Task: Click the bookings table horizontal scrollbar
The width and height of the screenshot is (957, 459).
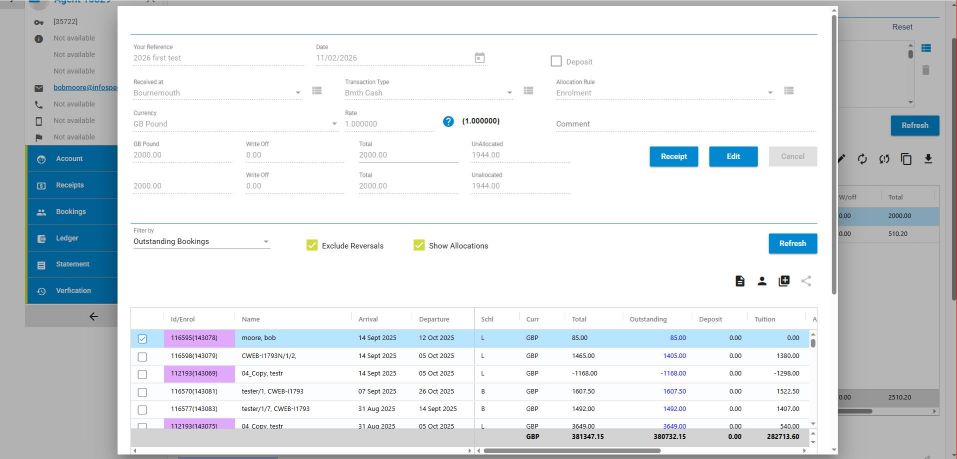Action: tap(571, 450)
